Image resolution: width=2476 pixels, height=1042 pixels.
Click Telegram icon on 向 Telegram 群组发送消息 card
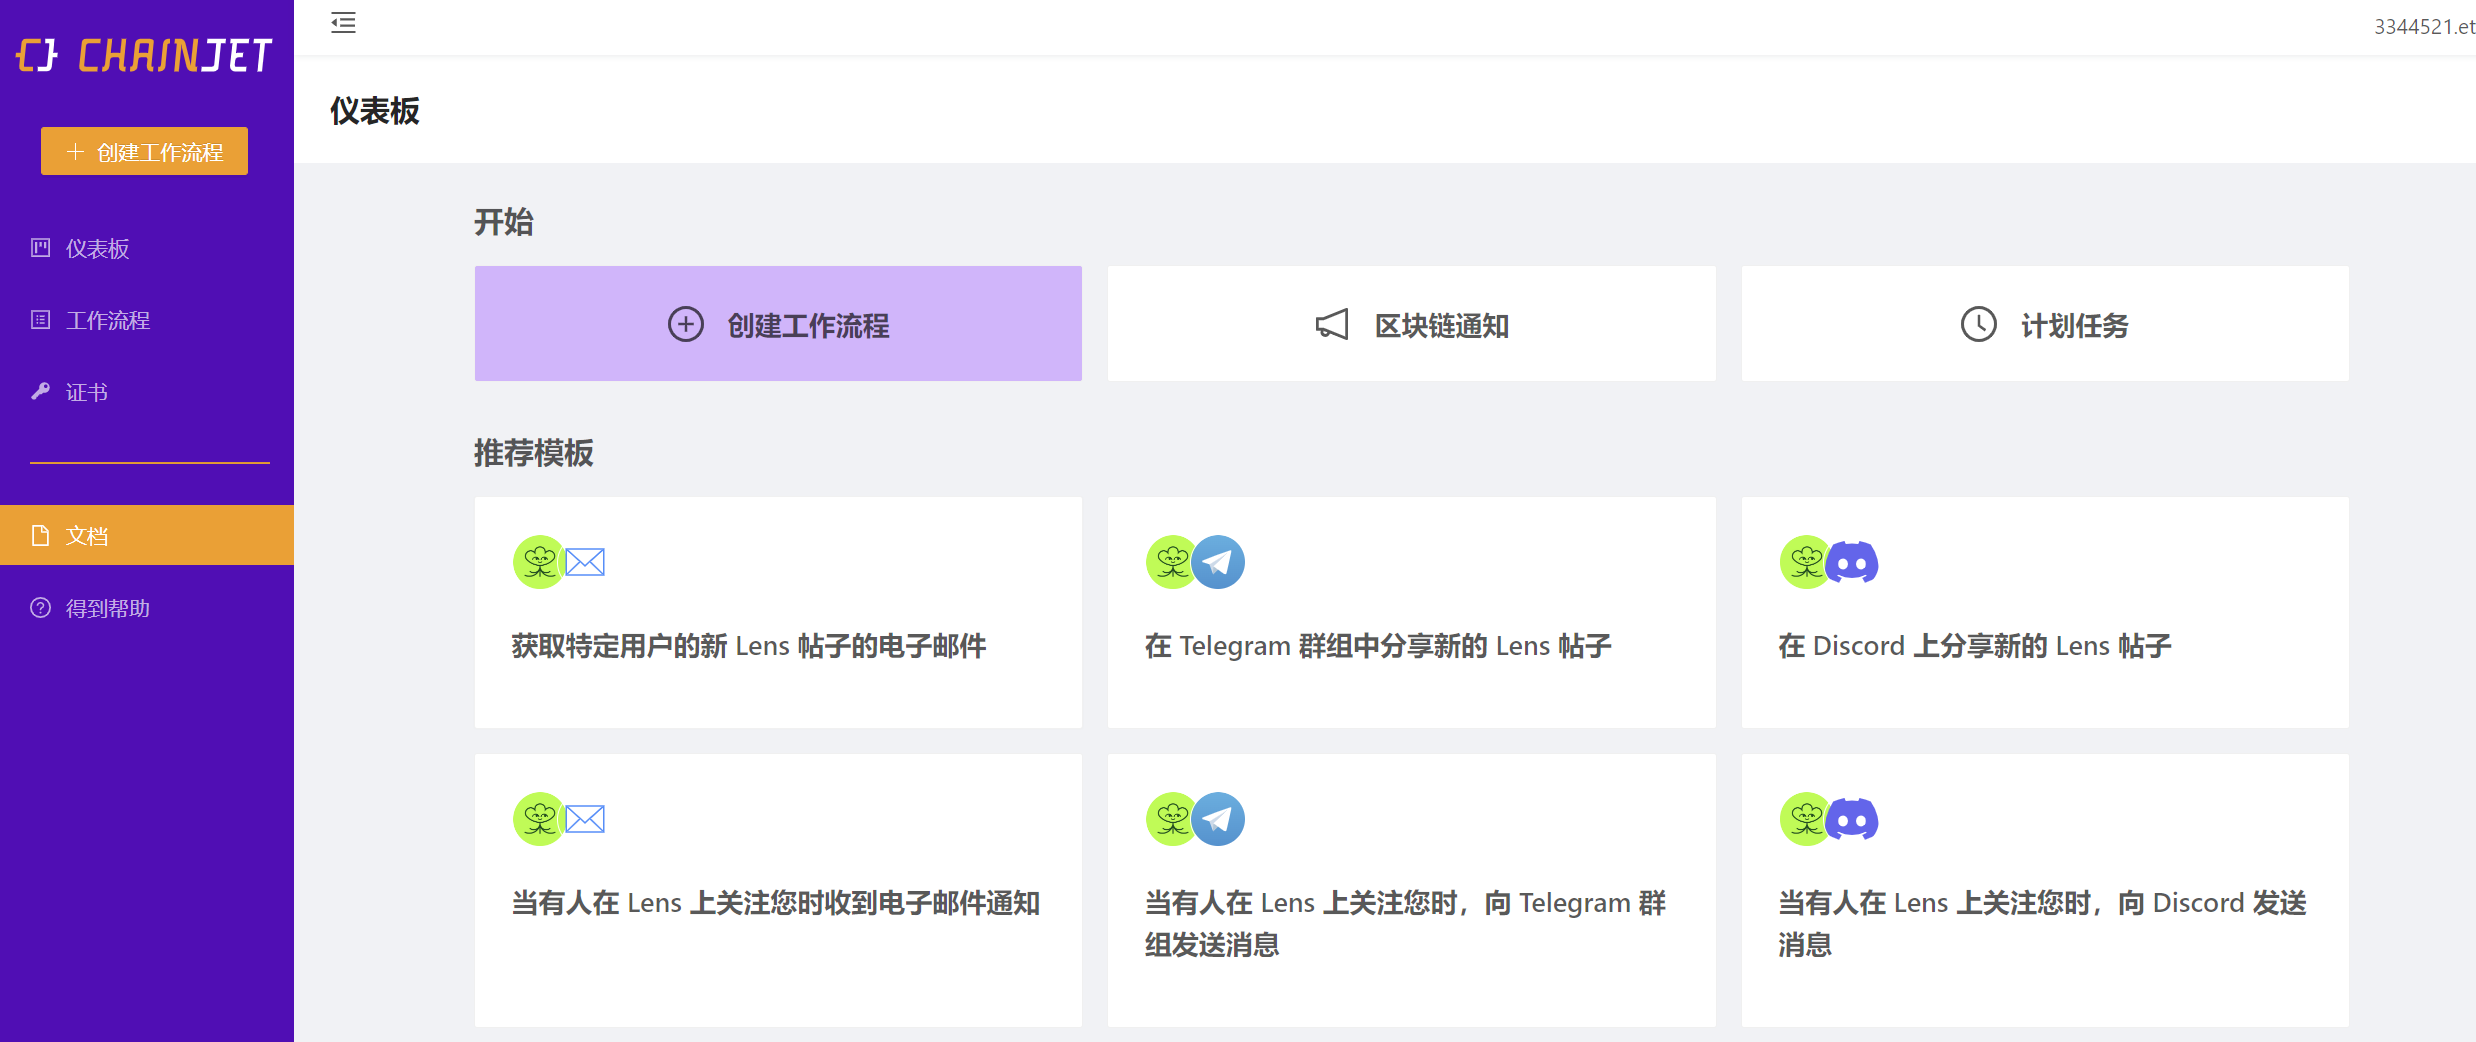click(x=1219, y=819)
